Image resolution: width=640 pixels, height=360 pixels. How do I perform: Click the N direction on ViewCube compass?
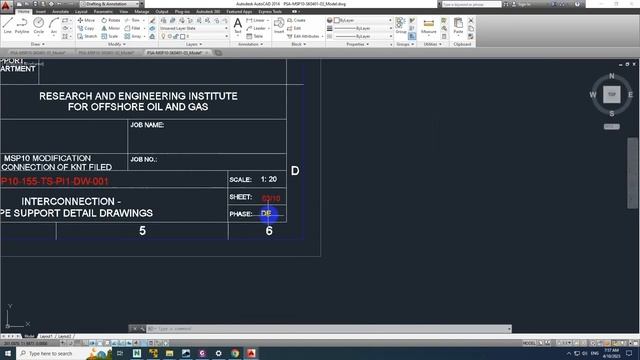pyautogui.click(x=611, y=76)
